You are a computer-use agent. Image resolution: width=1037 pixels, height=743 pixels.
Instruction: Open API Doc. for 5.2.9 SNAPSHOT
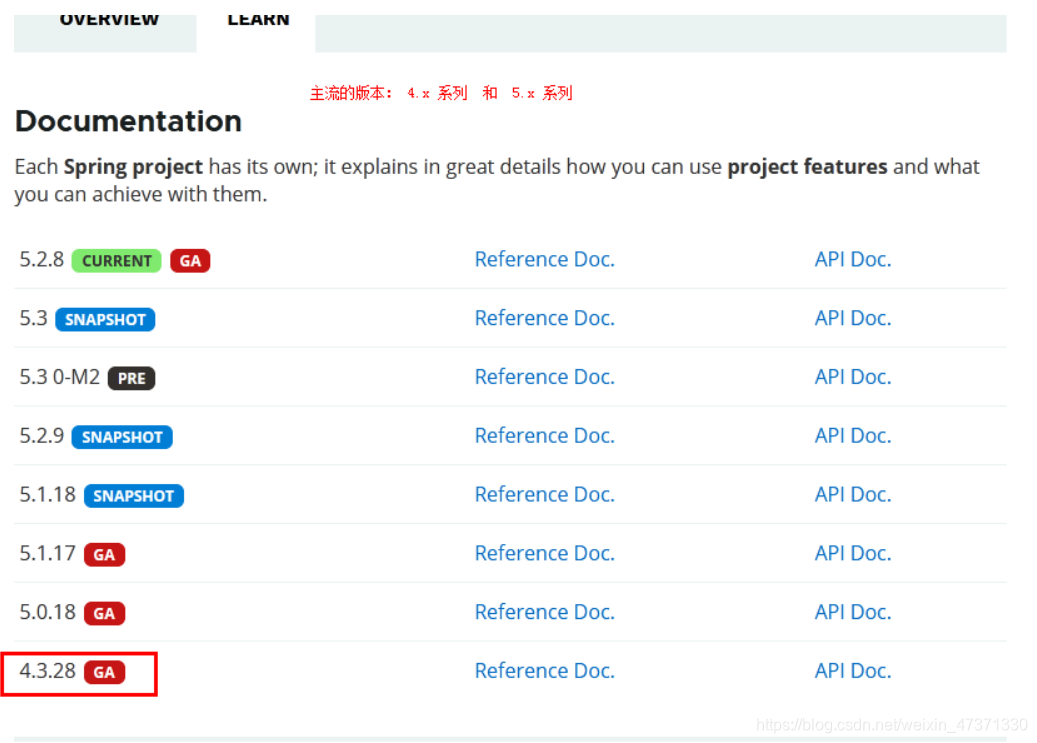pos(852,436)
